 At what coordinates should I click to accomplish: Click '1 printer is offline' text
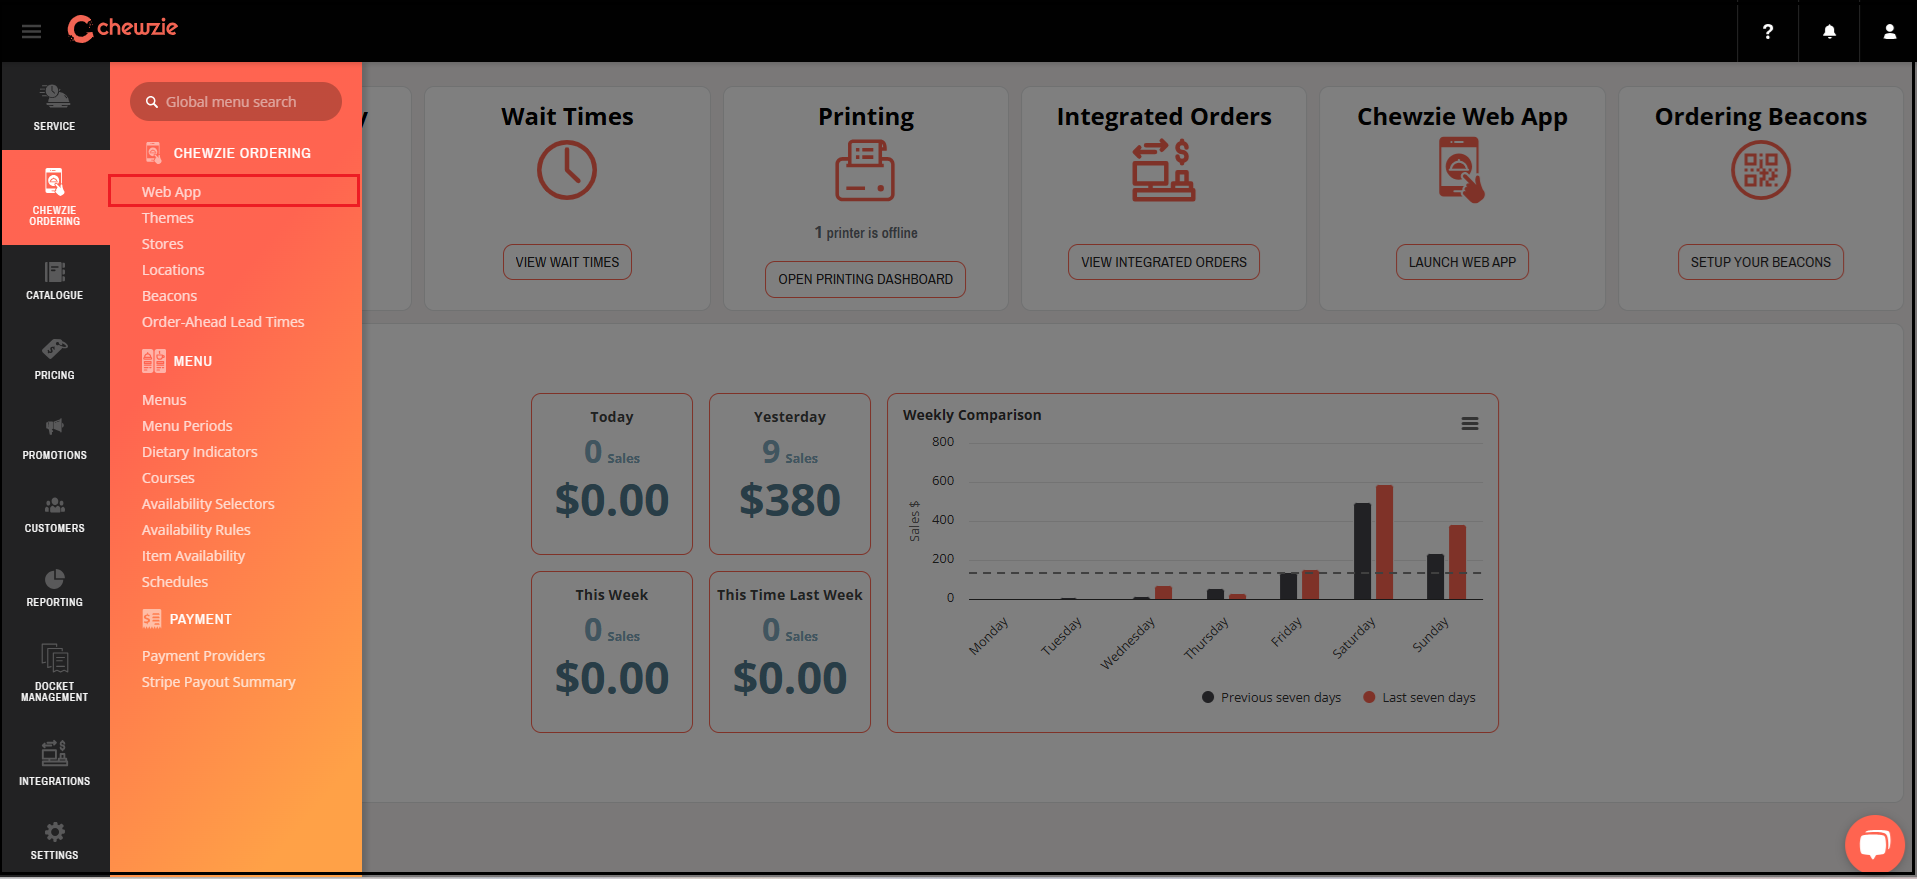tap(865, 232)
